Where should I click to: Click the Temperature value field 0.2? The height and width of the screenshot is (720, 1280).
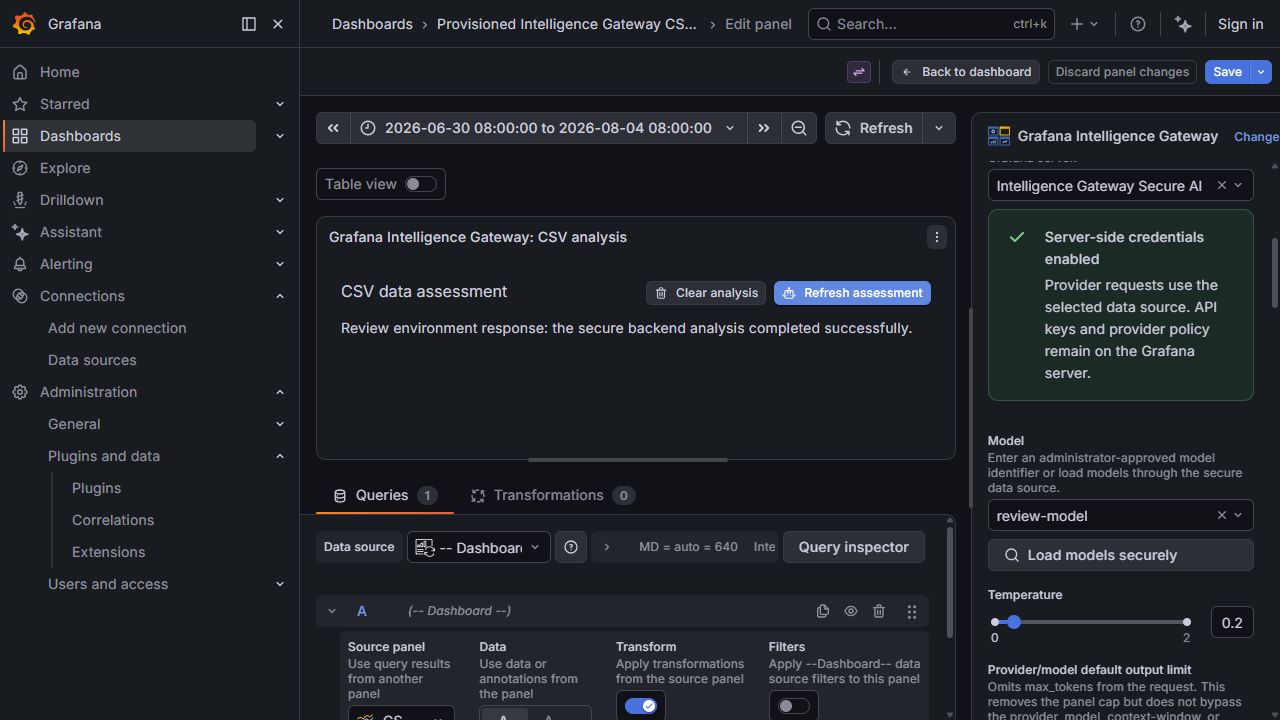point(1232,622)
